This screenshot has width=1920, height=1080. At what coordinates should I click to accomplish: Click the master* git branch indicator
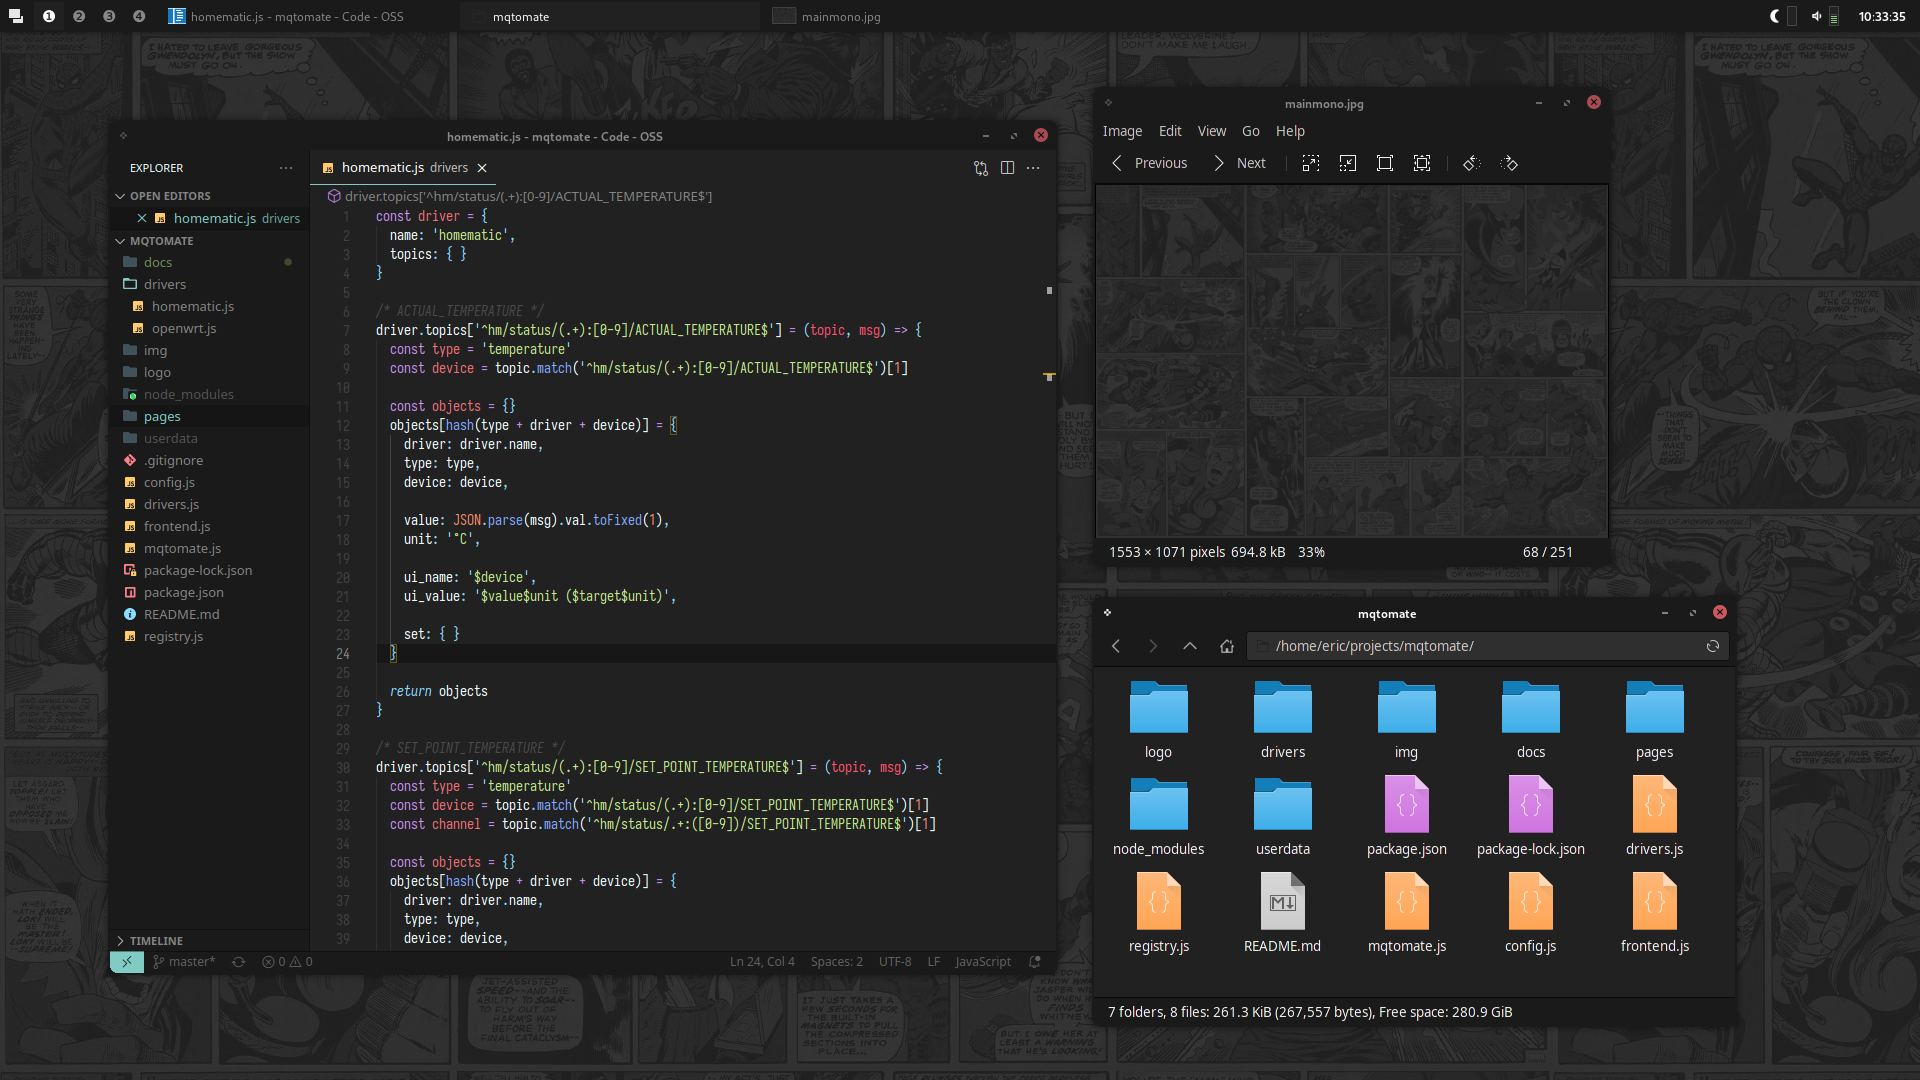(184, 962)
